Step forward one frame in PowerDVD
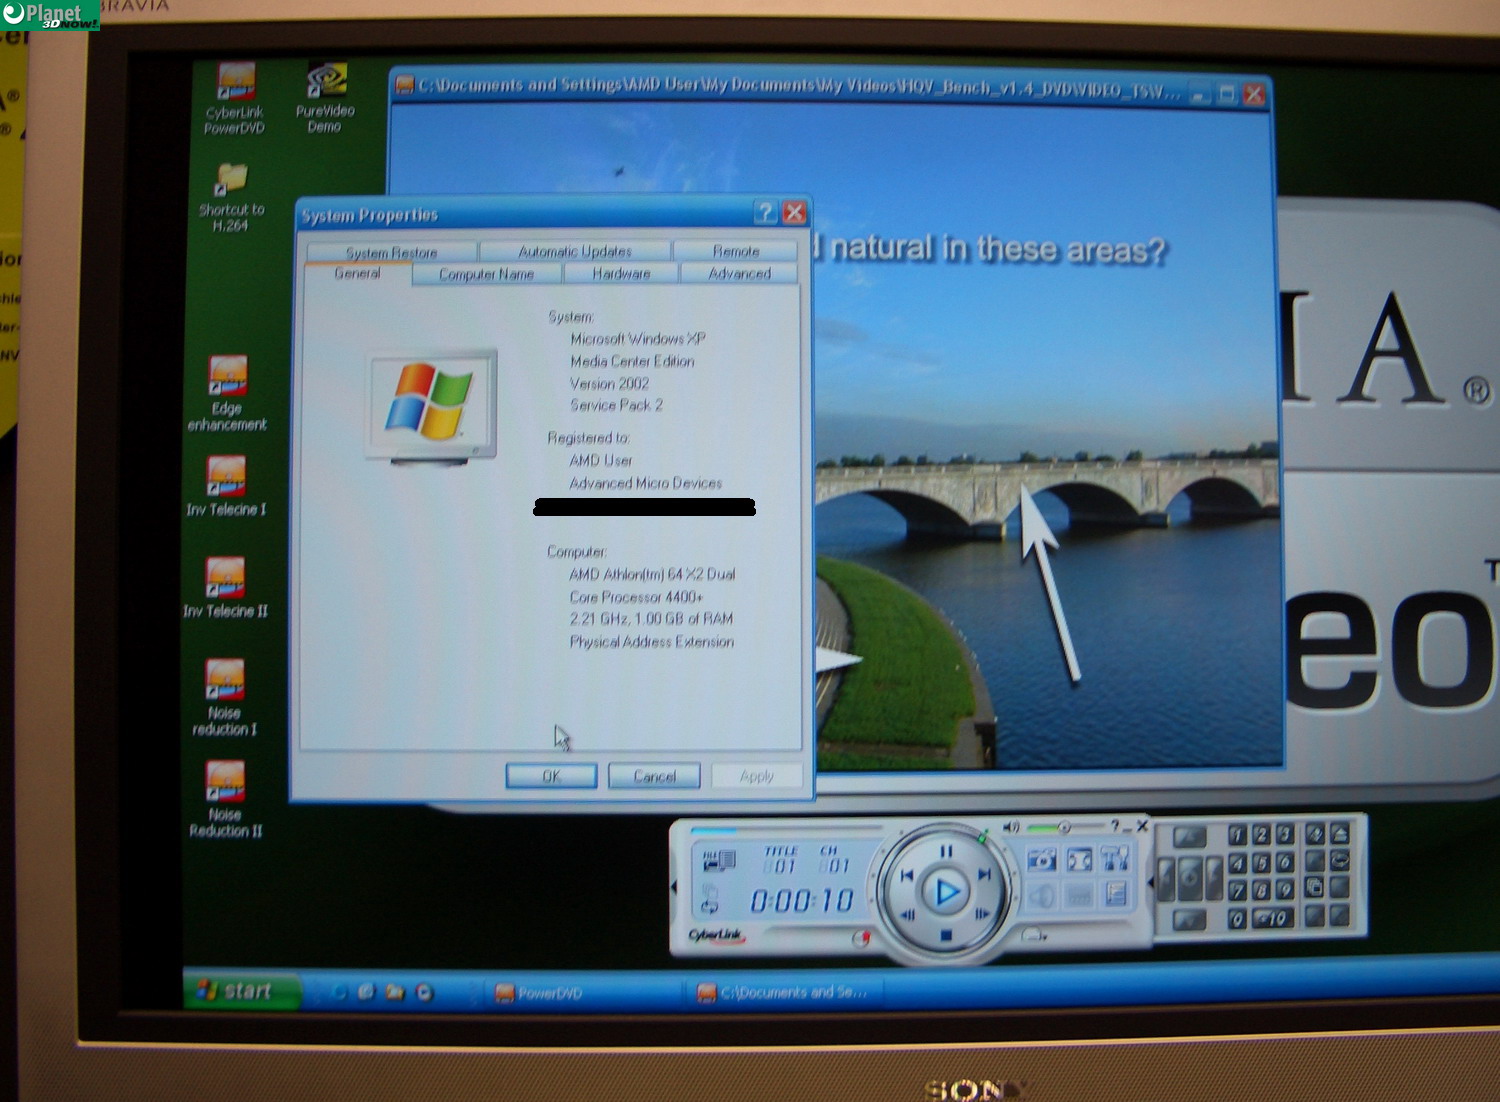 point(982,913)
